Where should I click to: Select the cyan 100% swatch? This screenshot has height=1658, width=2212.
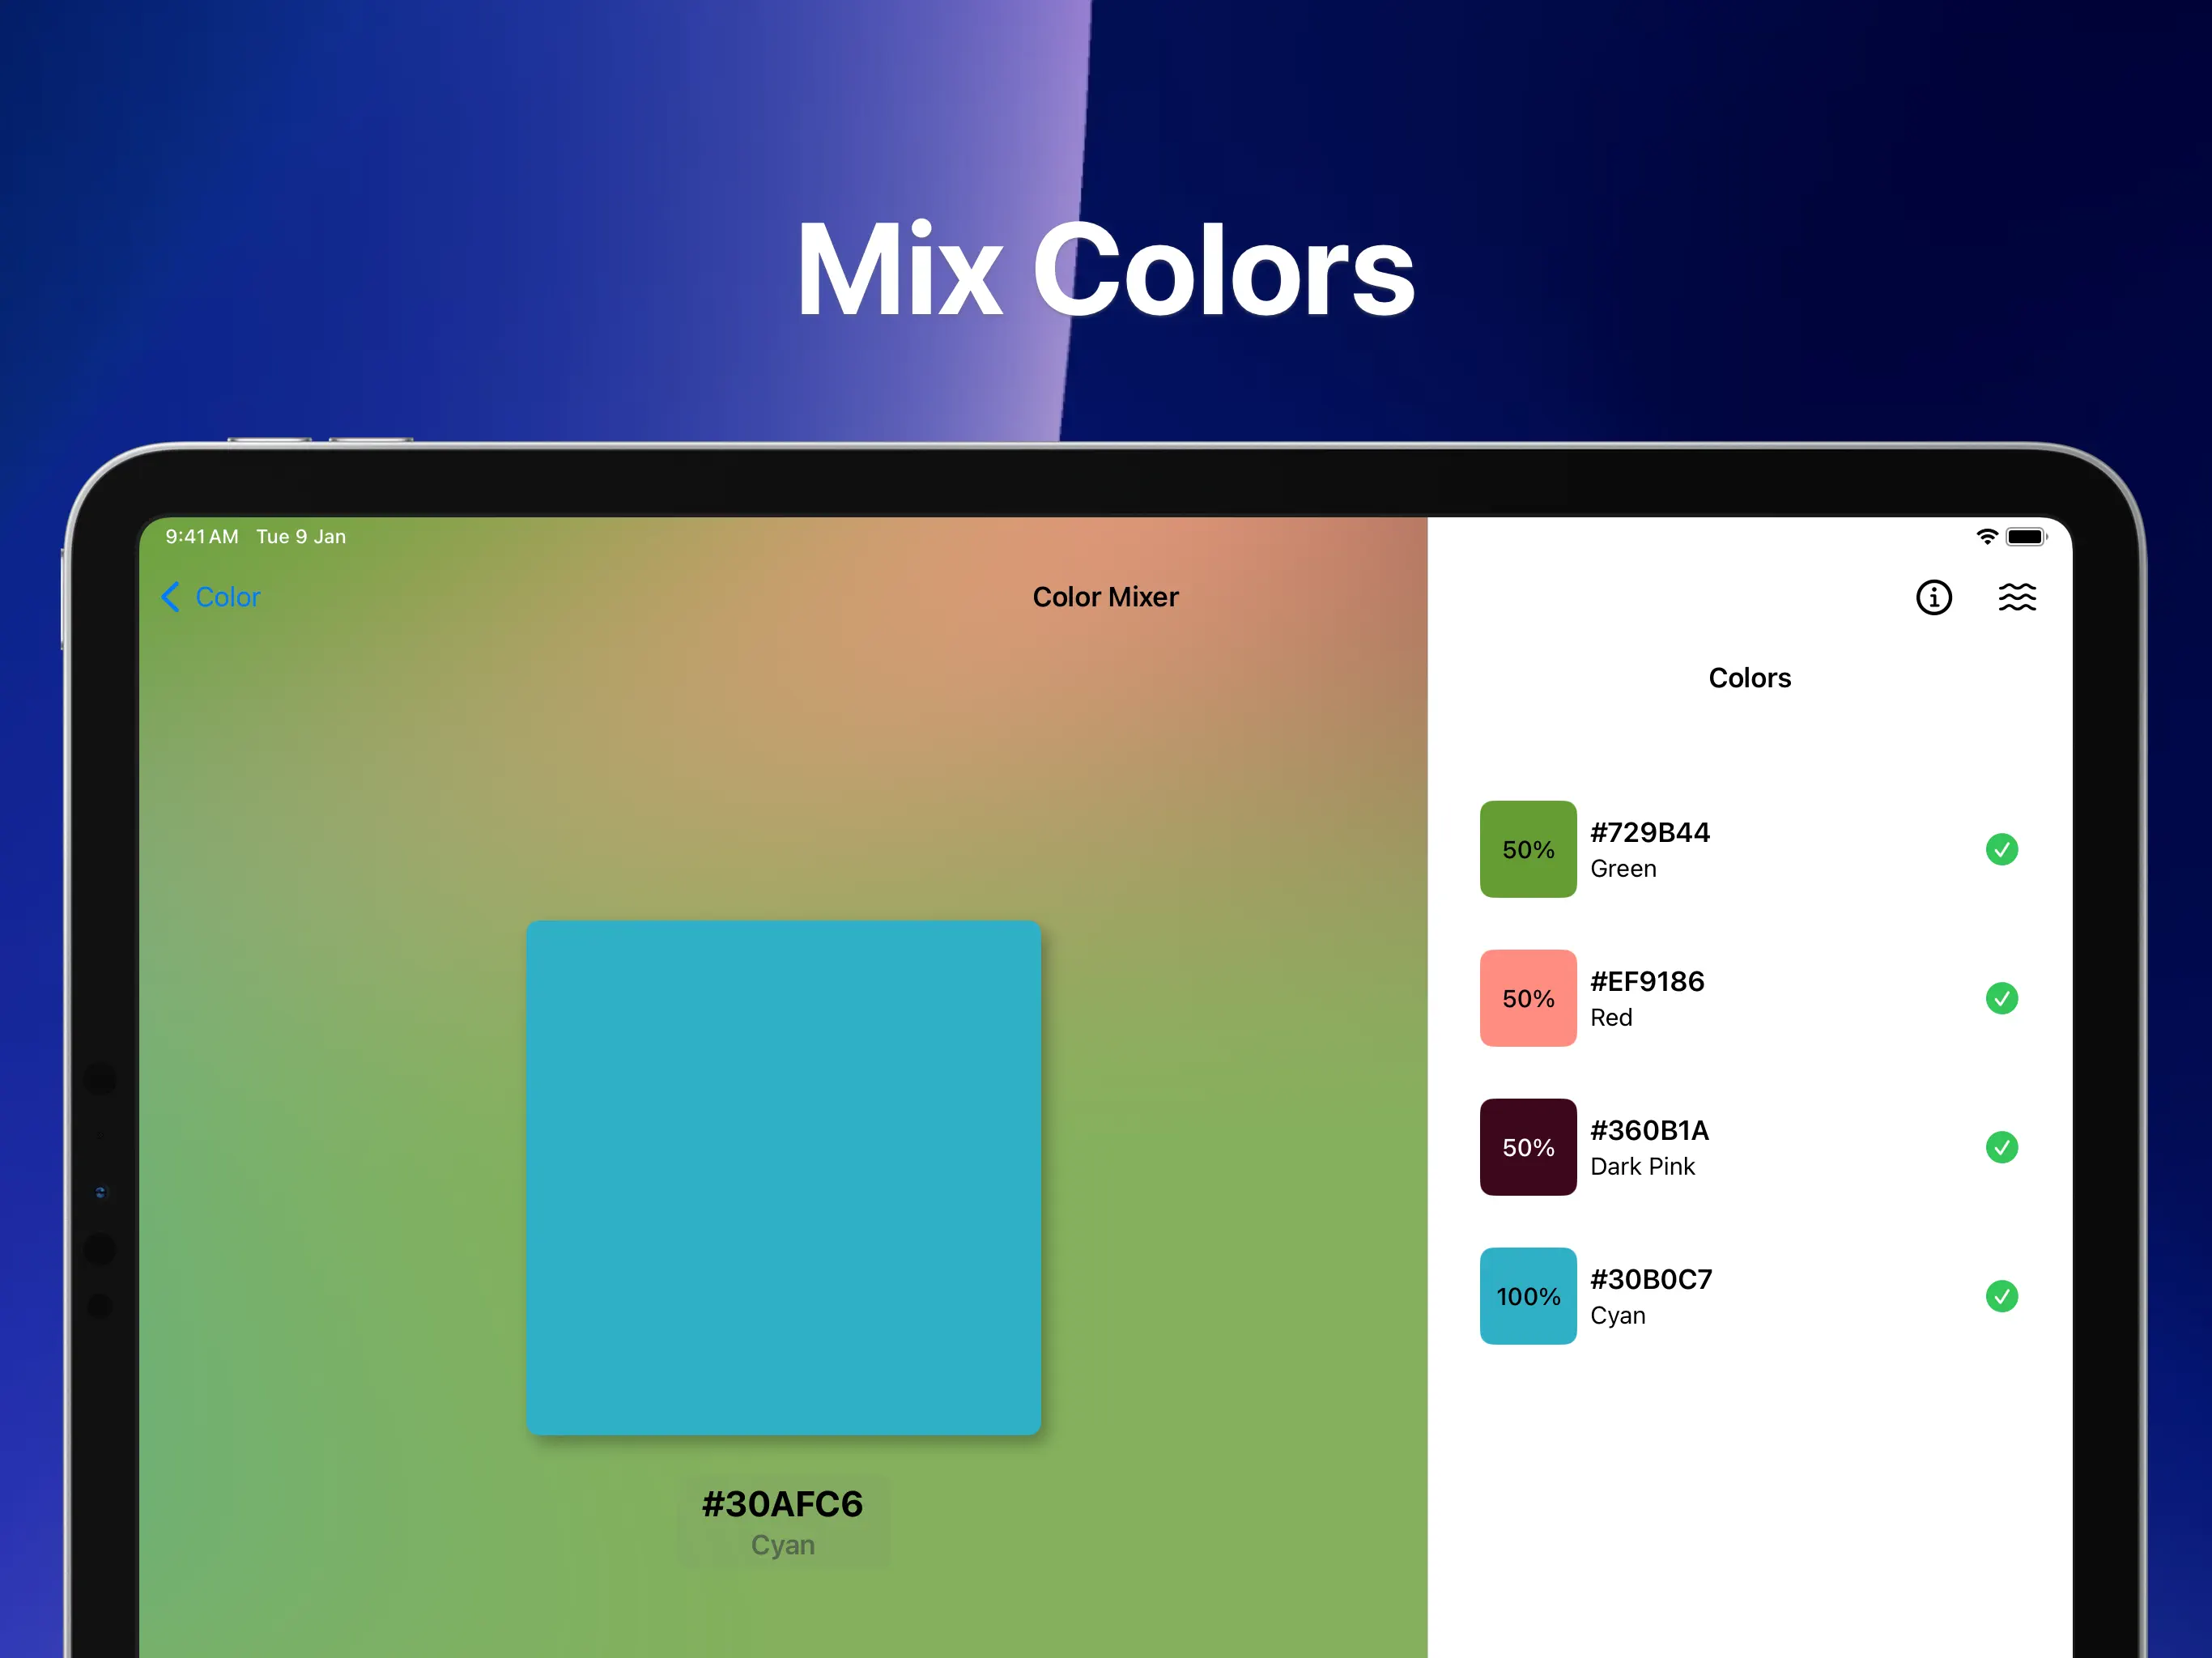pos(1527,1296)
